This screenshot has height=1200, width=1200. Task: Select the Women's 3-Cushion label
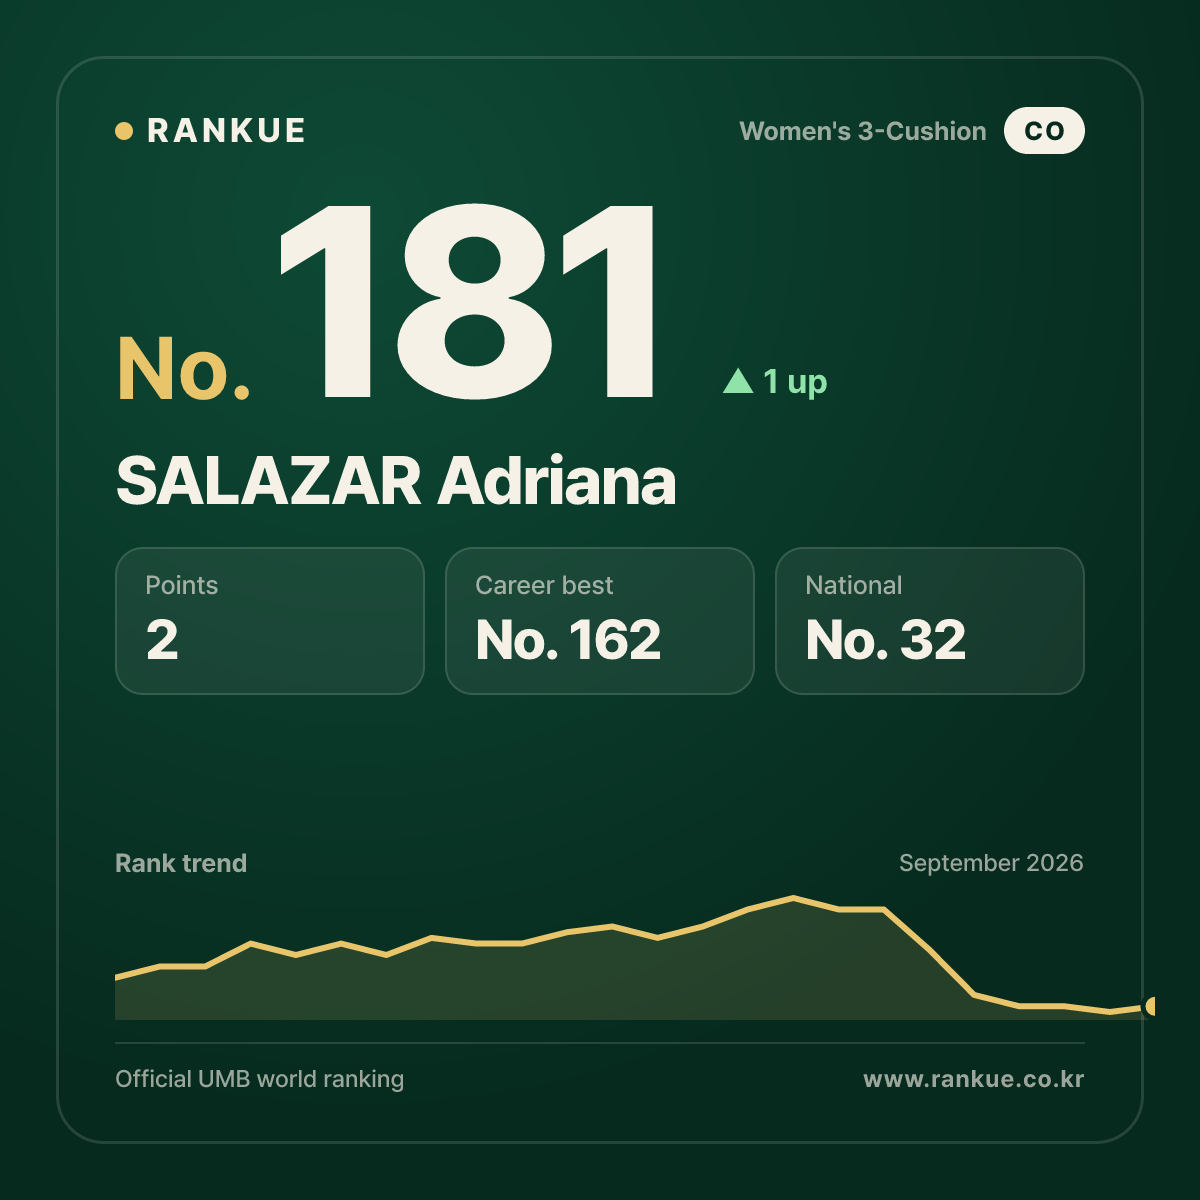pyautogui.click(x=863, y=131)
